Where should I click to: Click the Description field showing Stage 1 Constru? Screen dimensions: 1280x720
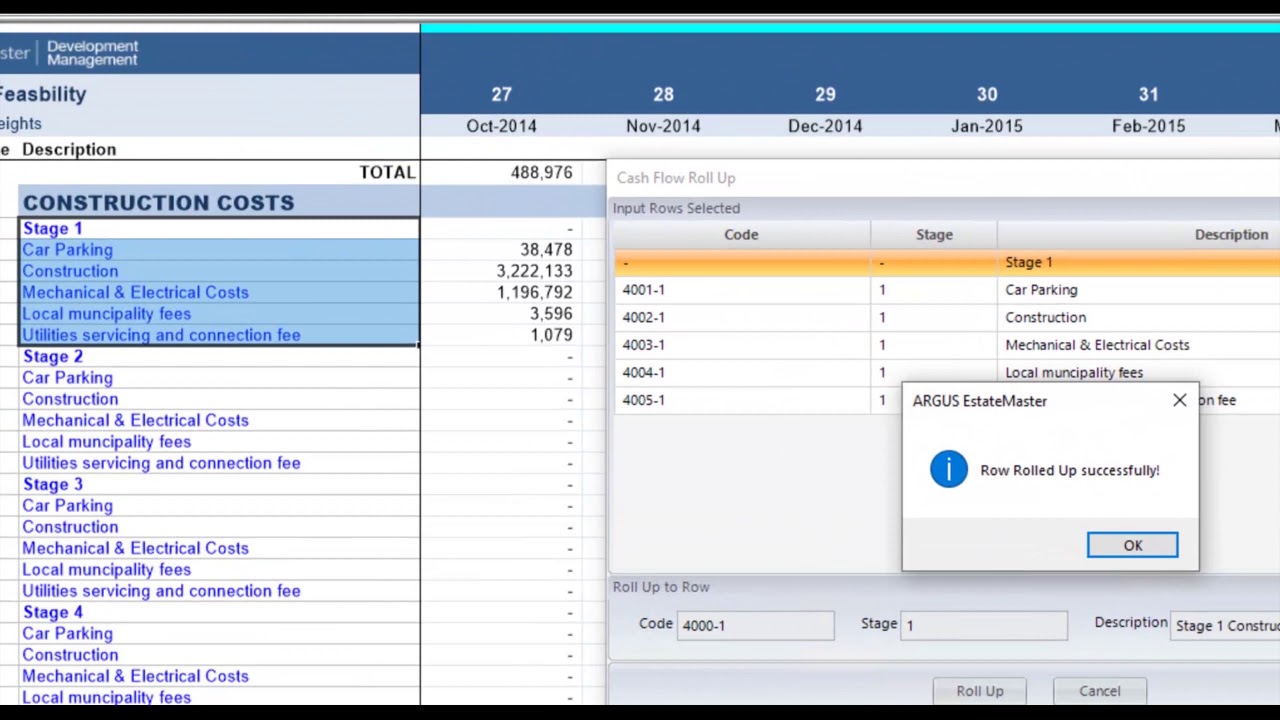click(x=1225, y=625)
